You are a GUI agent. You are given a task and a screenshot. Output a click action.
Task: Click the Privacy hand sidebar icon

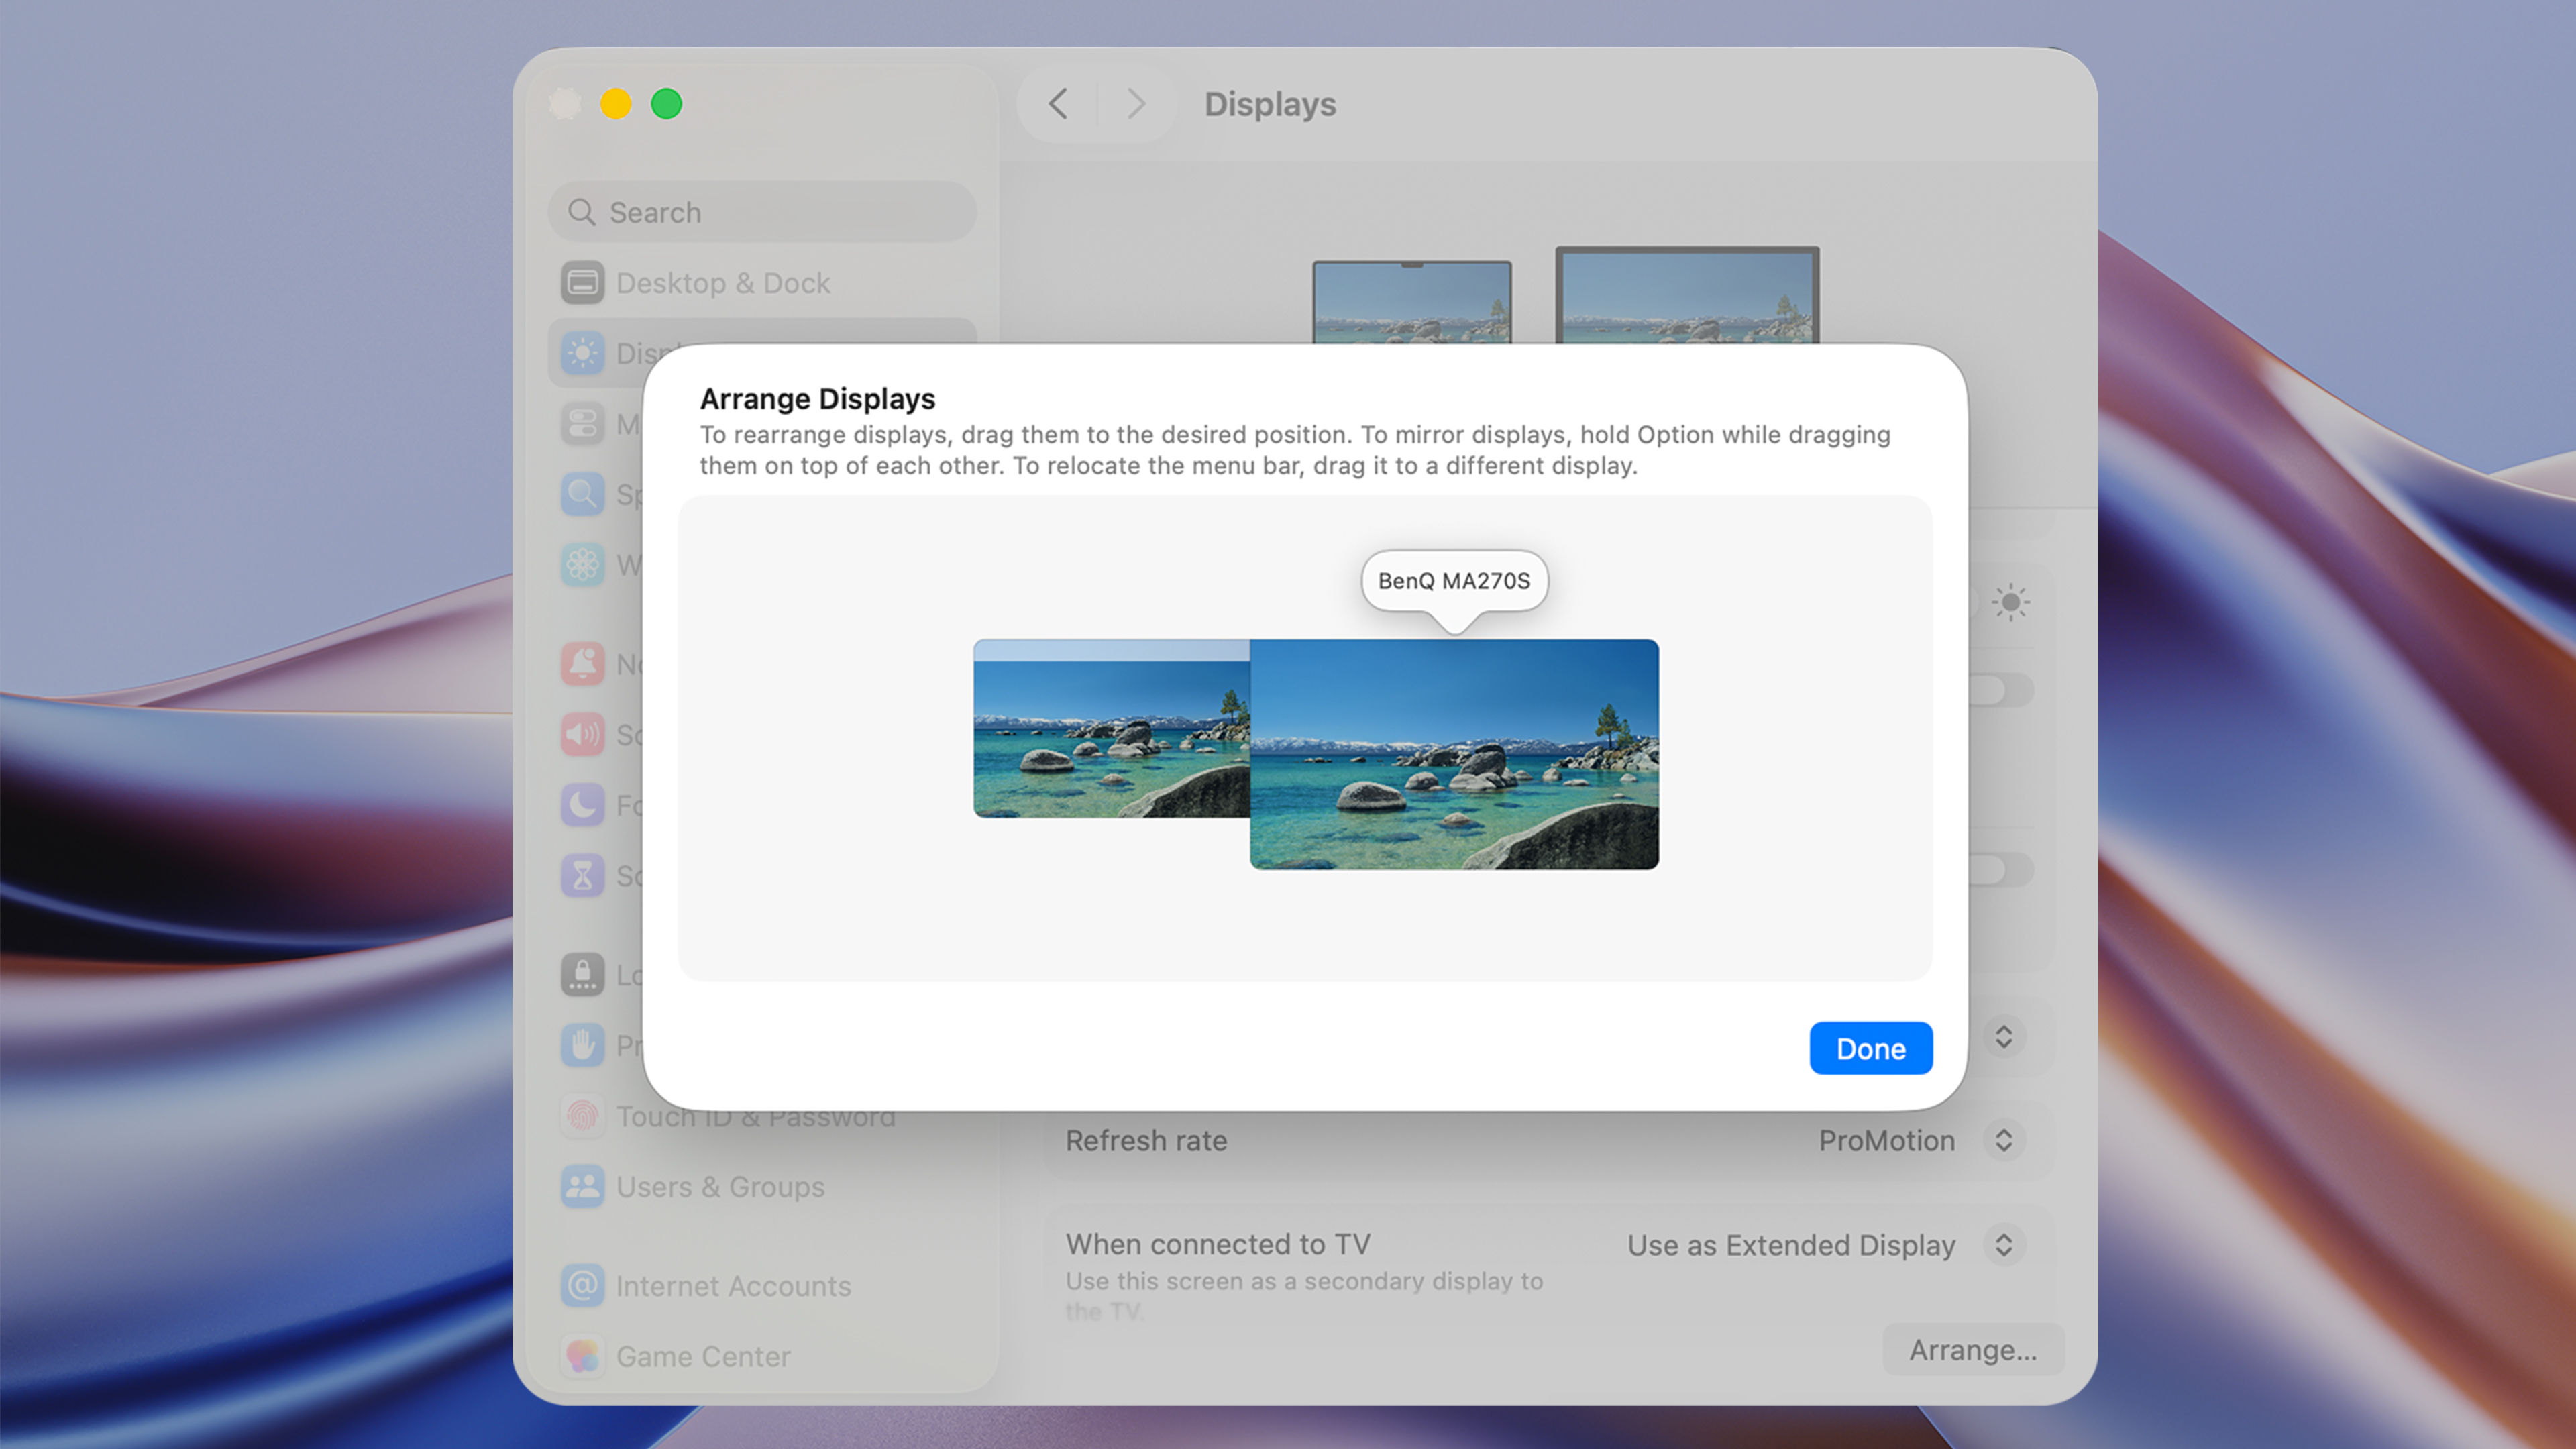(582, 1045)
